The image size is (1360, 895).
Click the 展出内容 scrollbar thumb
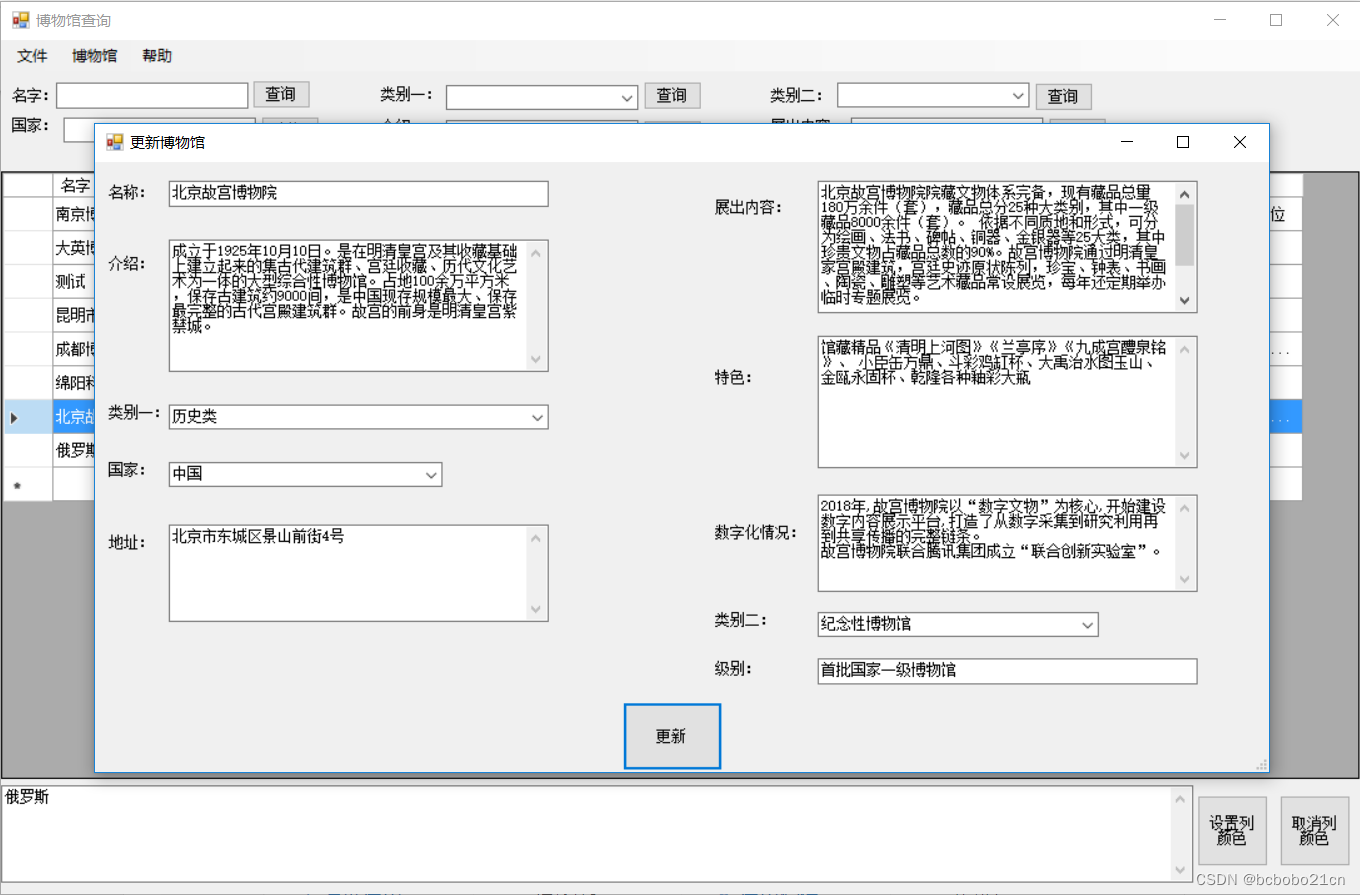click(1185, 234)
